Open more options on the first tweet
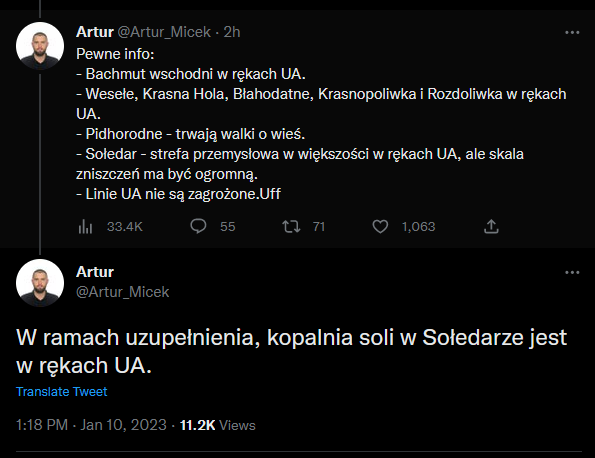The image size is (595, 458). coord(572,33)
